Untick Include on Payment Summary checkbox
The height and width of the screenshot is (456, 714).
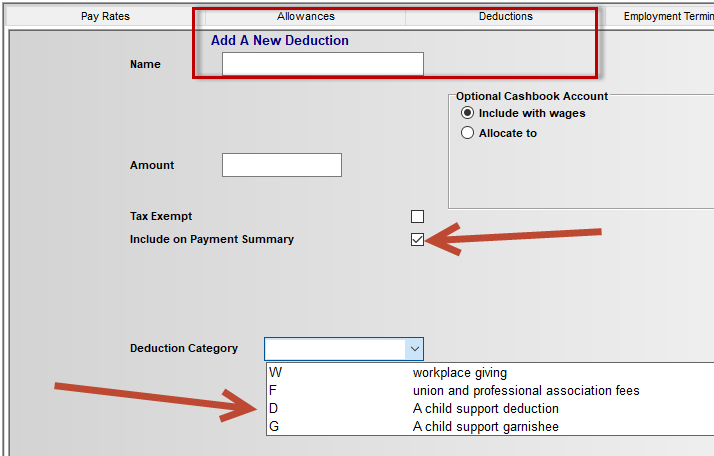pyautogui.click(x=417, y=239)
